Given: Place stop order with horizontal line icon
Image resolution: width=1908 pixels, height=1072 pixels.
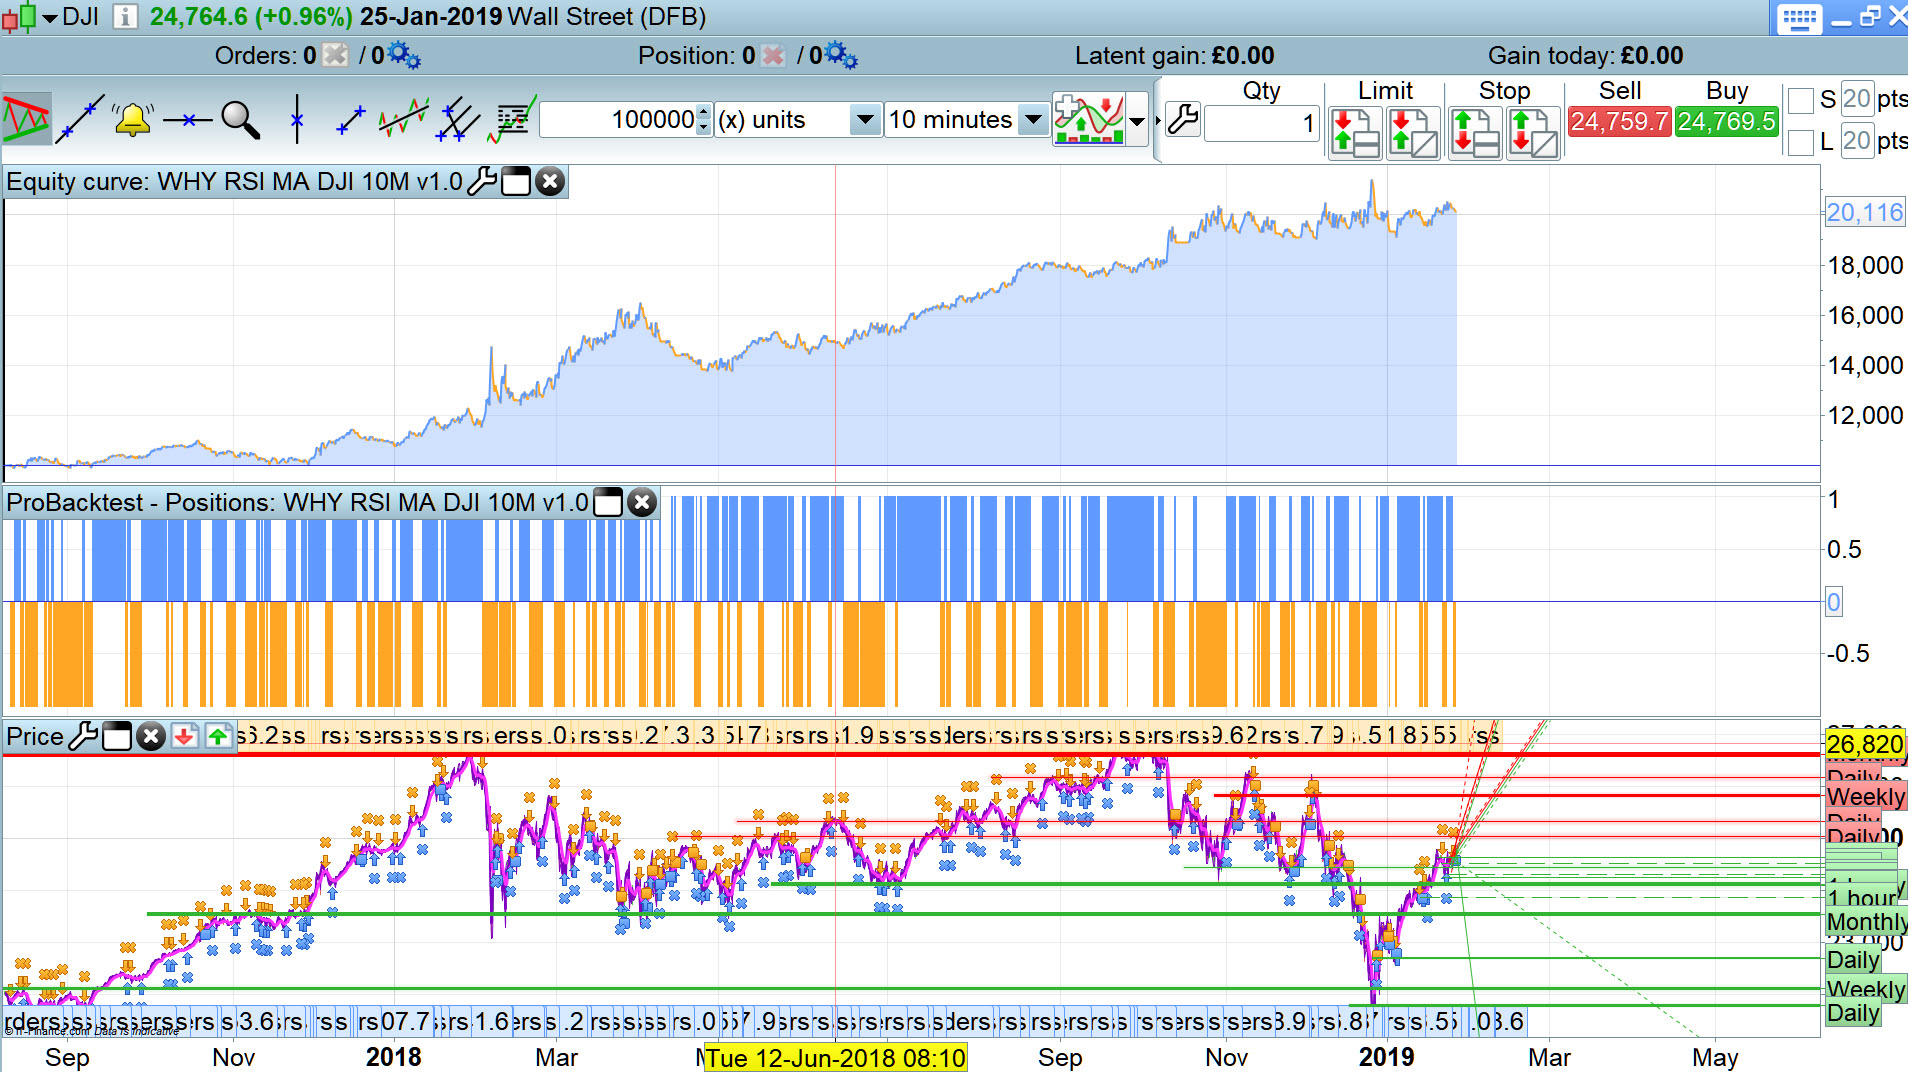Looking at the screenshot, I should coord(1476,133).
